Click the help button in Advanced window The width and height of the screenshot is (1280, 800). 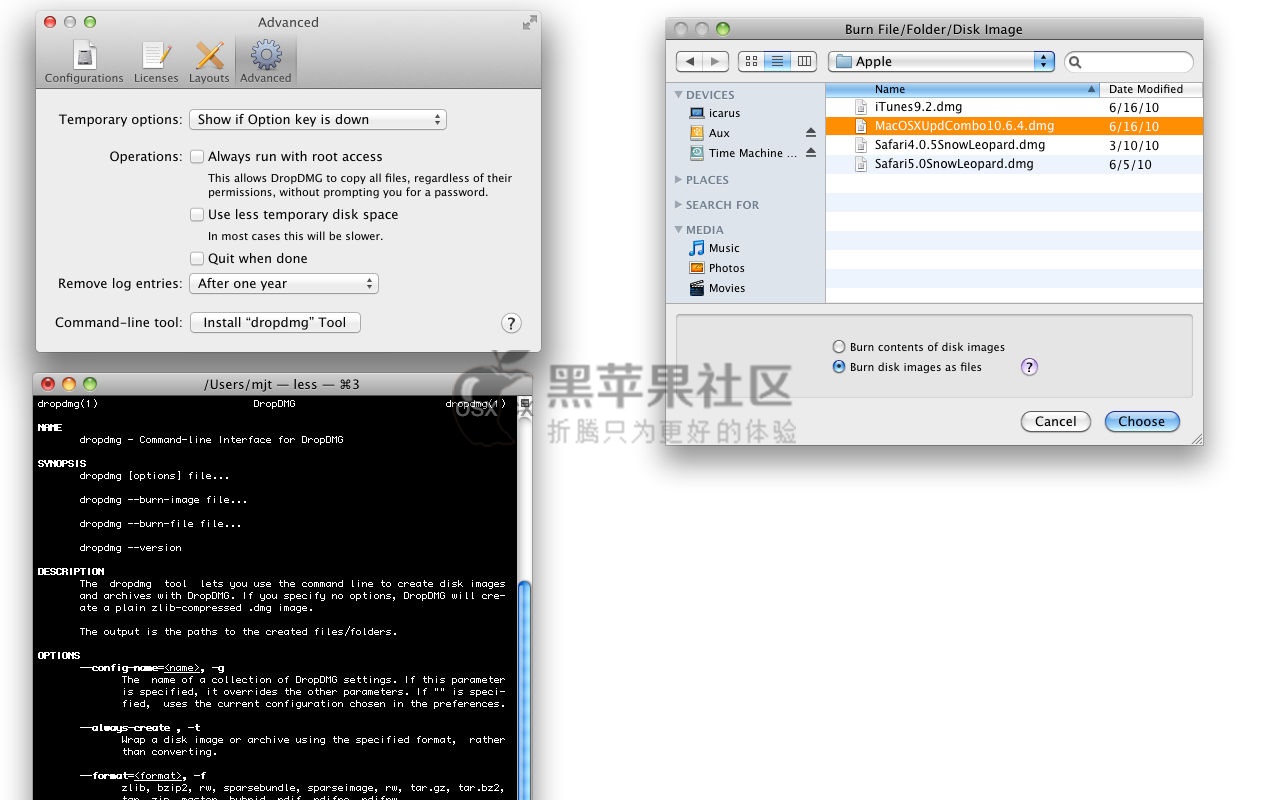coord(511,323)
